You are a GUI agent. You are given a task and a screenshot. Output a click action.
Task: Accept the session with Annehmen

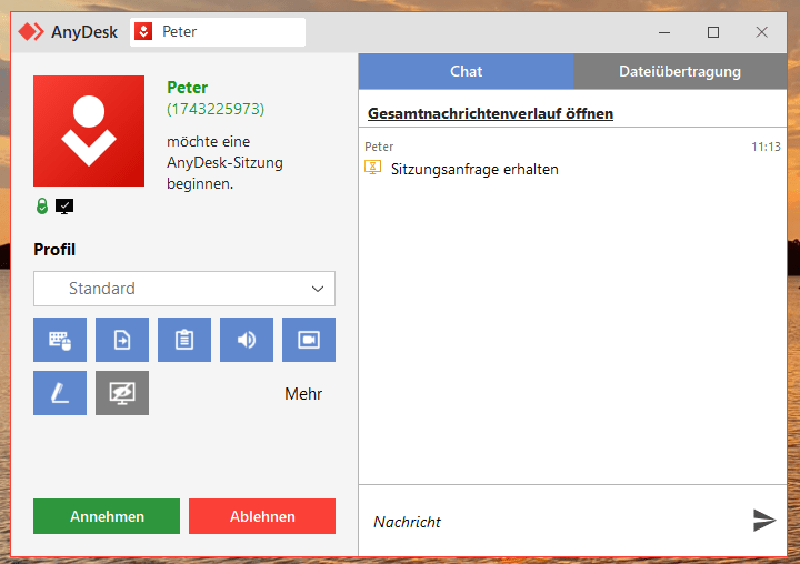(x=106, y=517)
